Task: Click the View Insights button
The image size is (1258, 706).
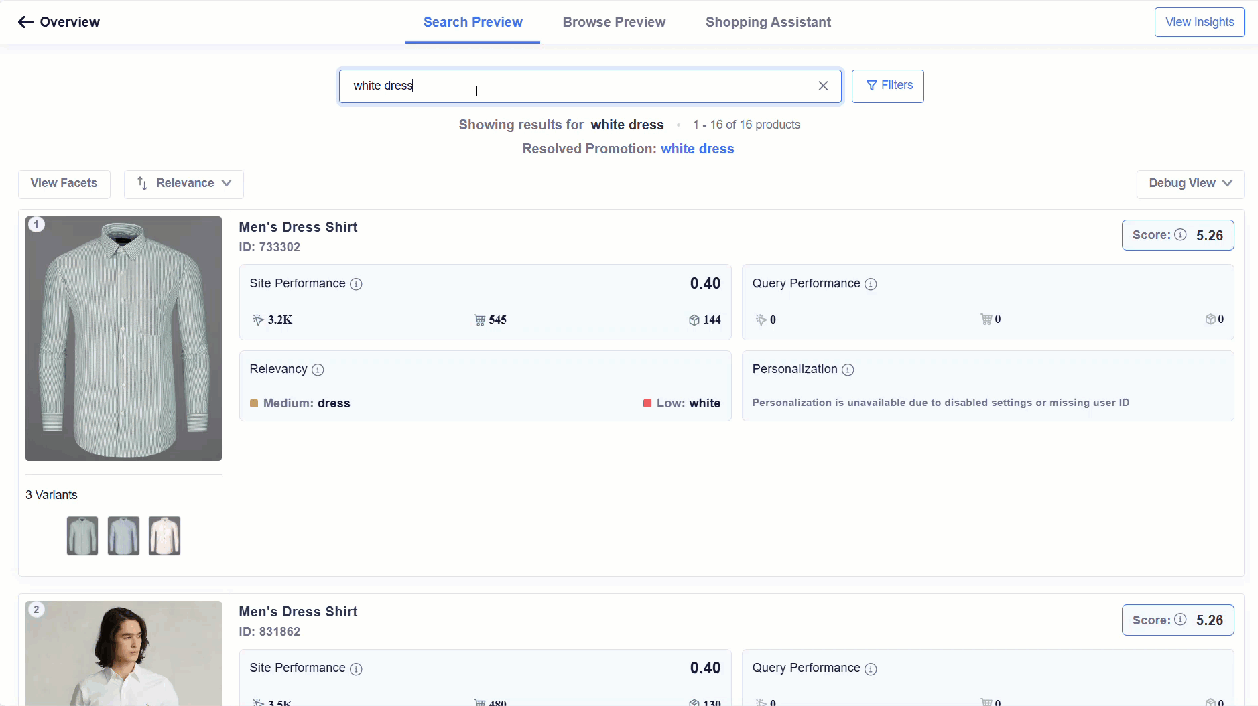Action: click(x=1200, y=22)
